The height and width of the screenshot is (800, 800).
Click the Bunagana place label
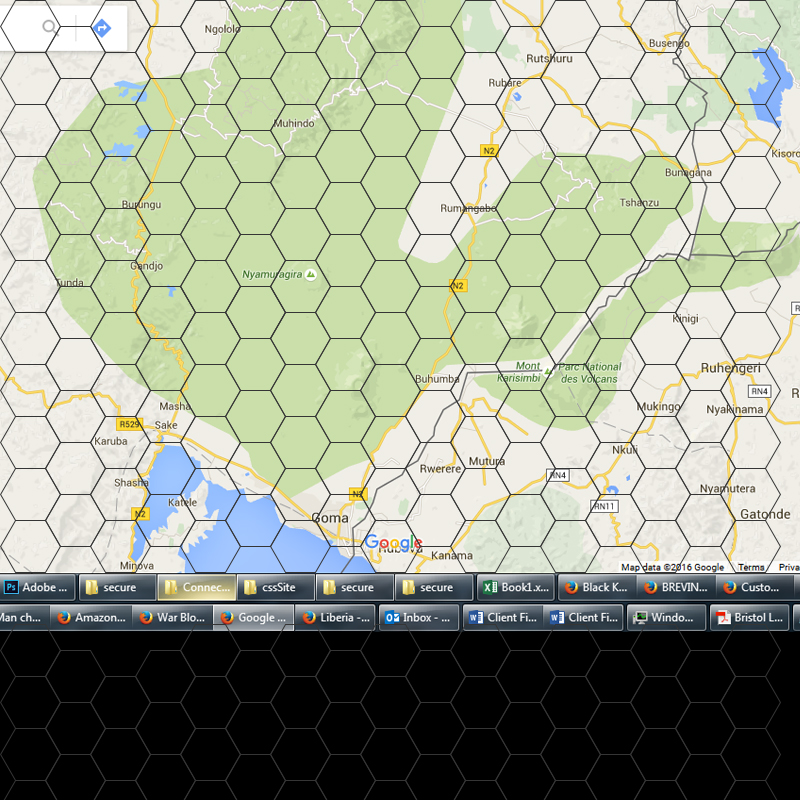(x=688, y=172)
